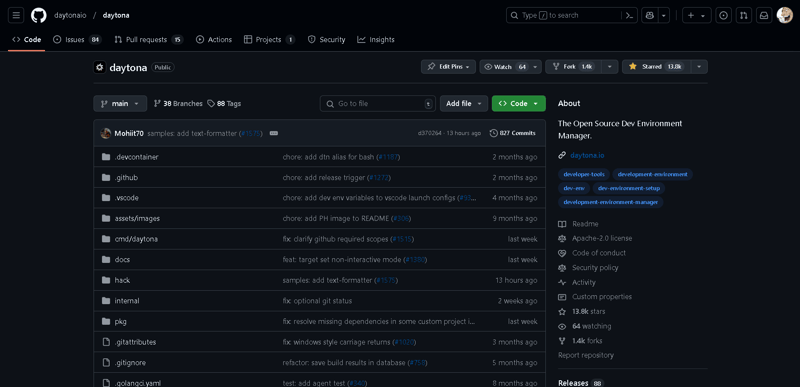Screen dimensions: 800x387
Task: Open pull requests icon in the top header
Action: coord(744,15)
